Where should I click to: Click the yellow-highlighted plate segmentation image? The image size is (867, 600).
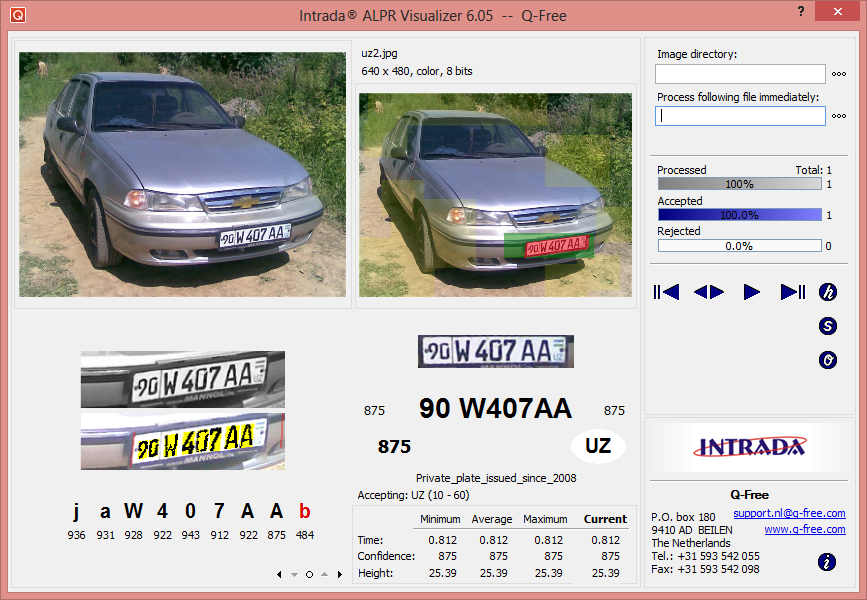(183, 441)
